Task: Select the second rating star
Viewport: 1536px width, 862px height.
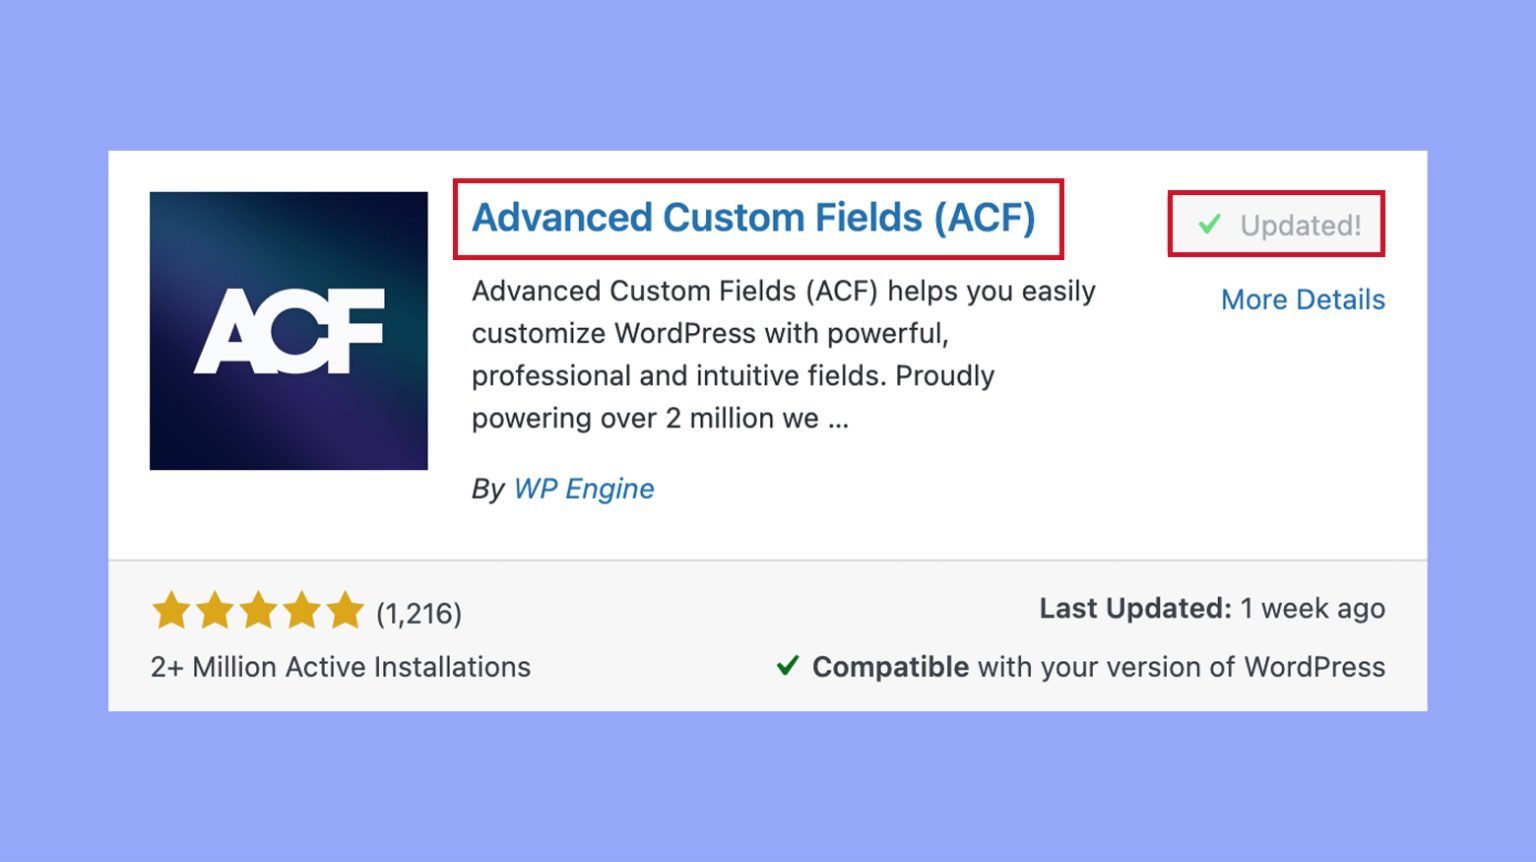Action: click(214, 610)
